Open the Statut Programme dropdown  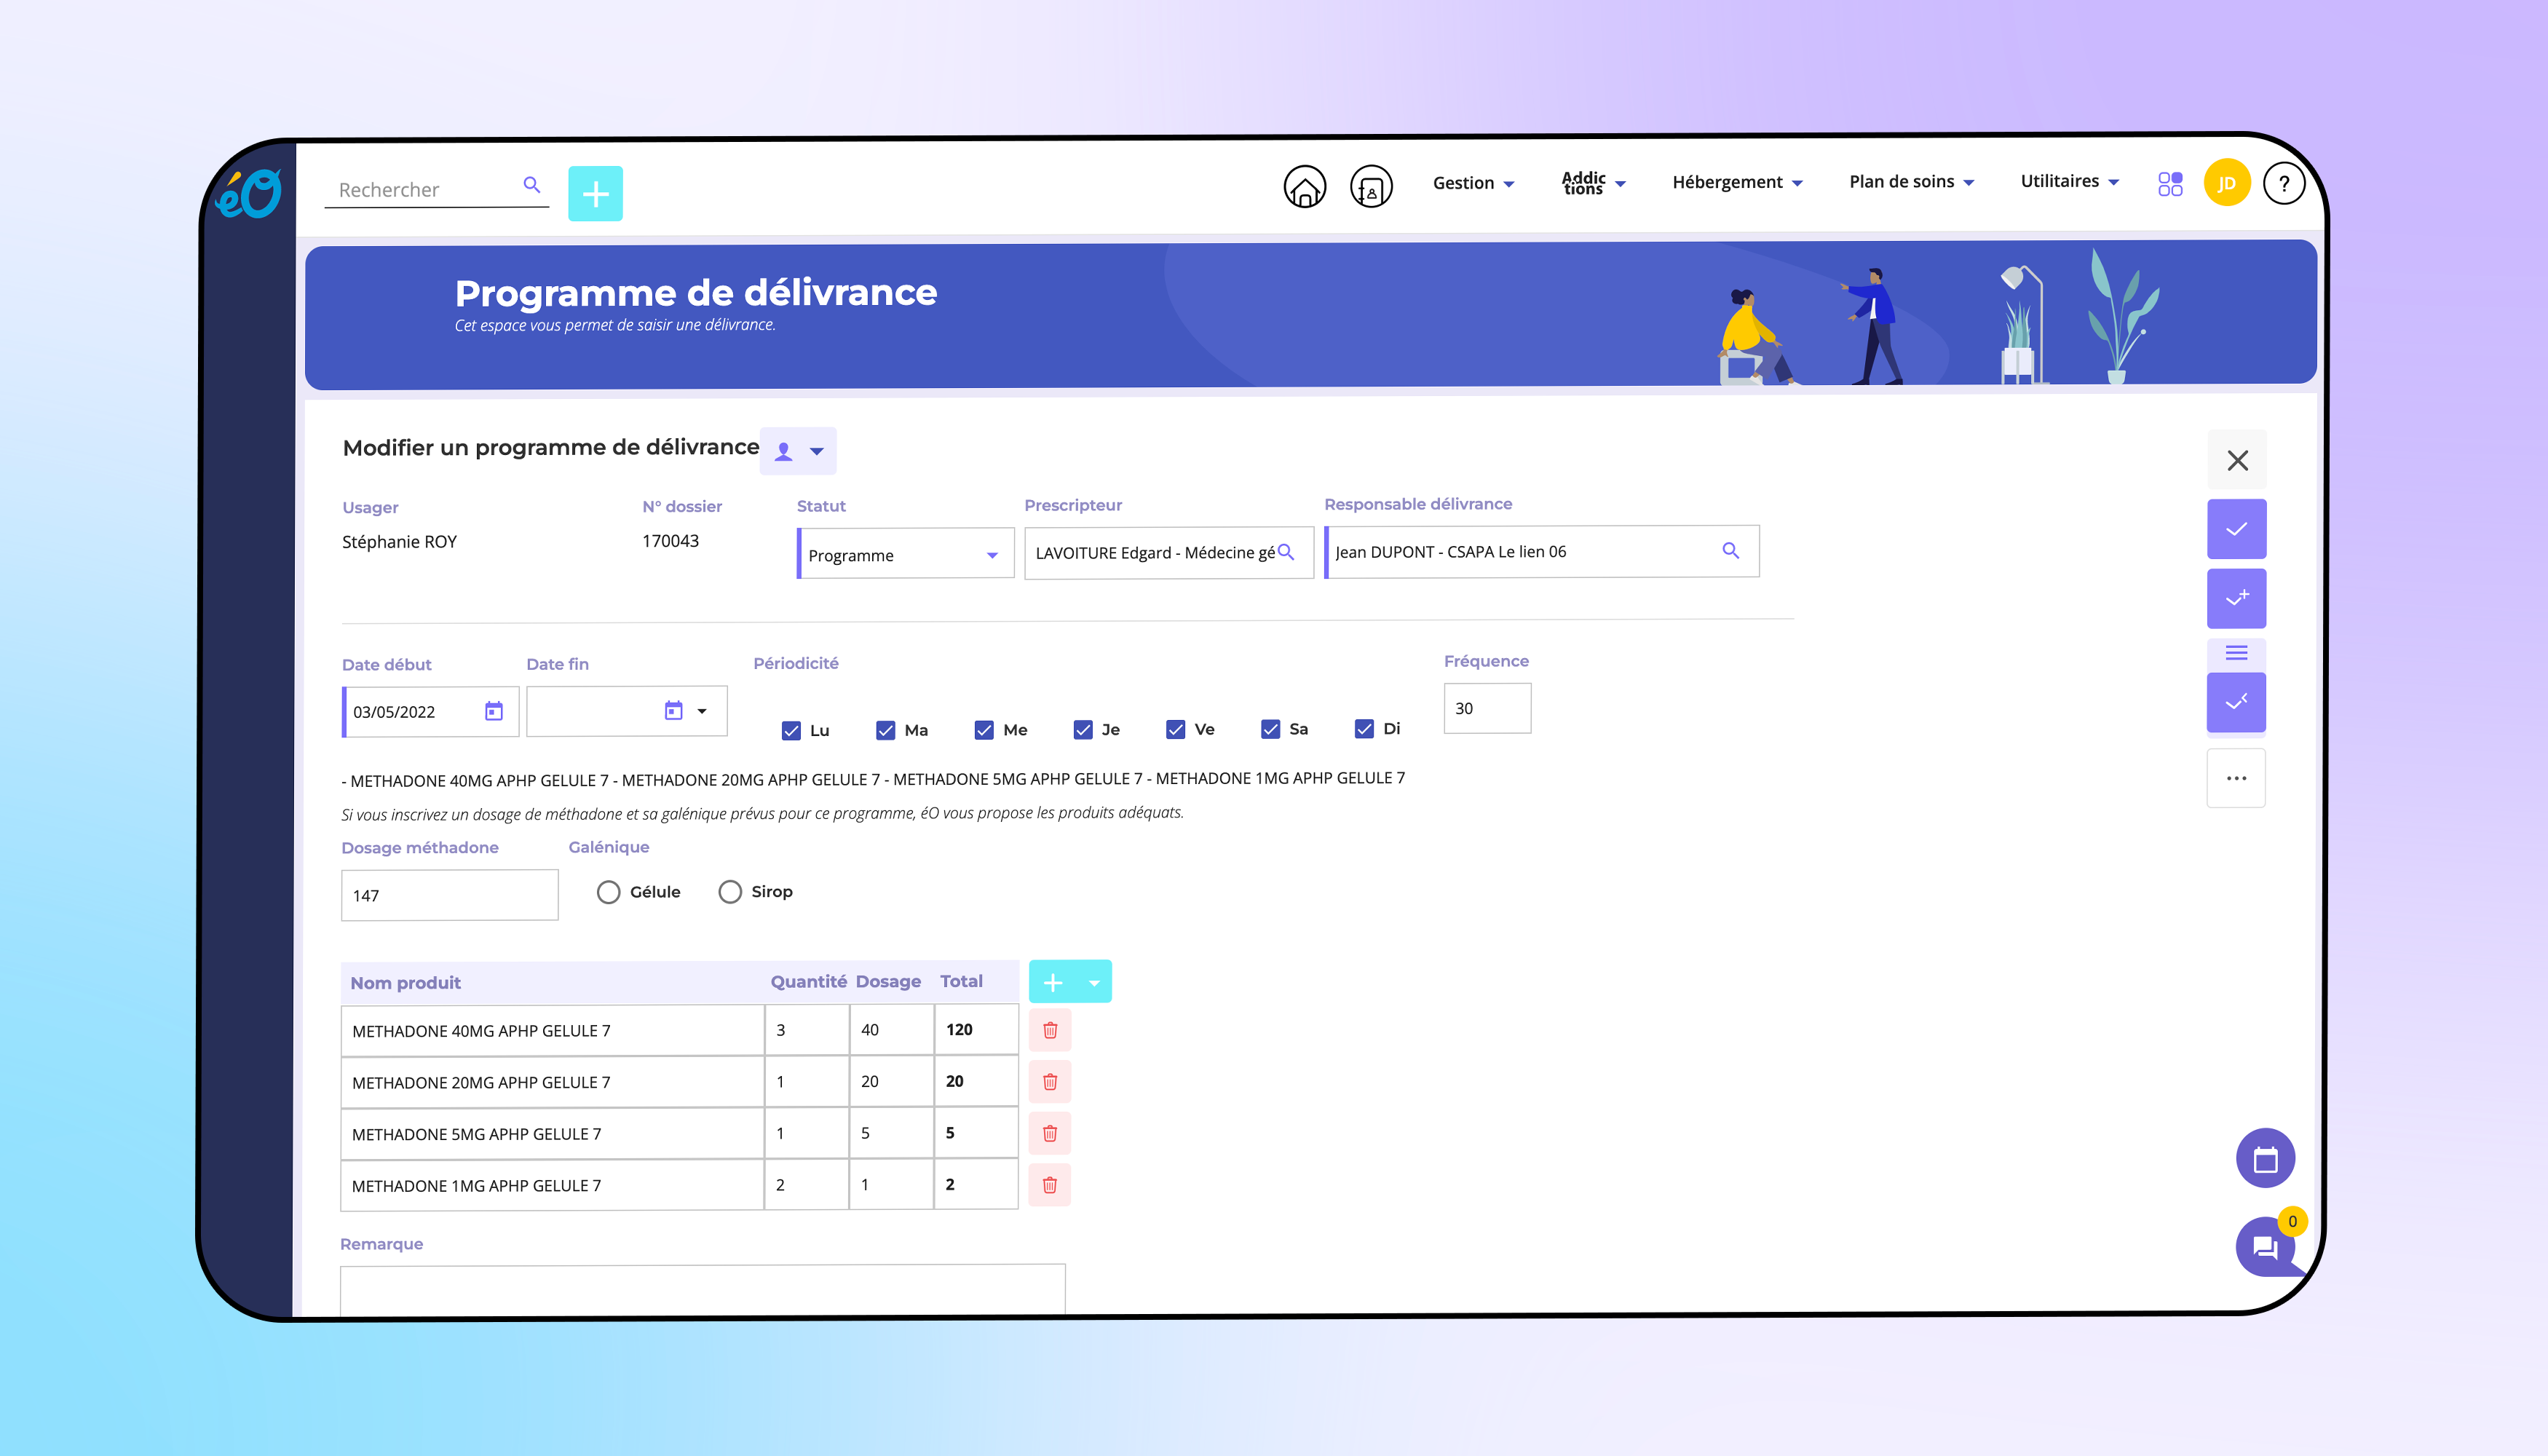pyautogui.click(x=905, y=554)
